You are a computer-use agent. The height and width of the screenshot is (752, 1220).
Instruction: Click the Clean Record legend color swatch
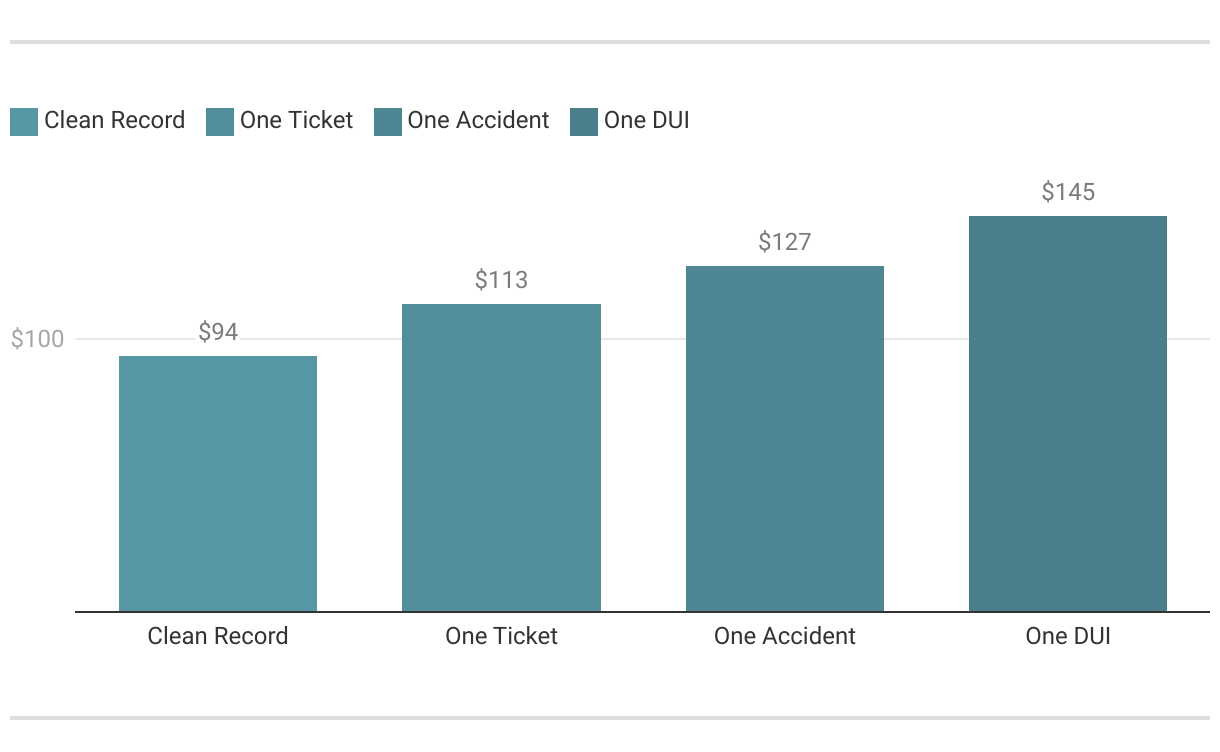24,122
